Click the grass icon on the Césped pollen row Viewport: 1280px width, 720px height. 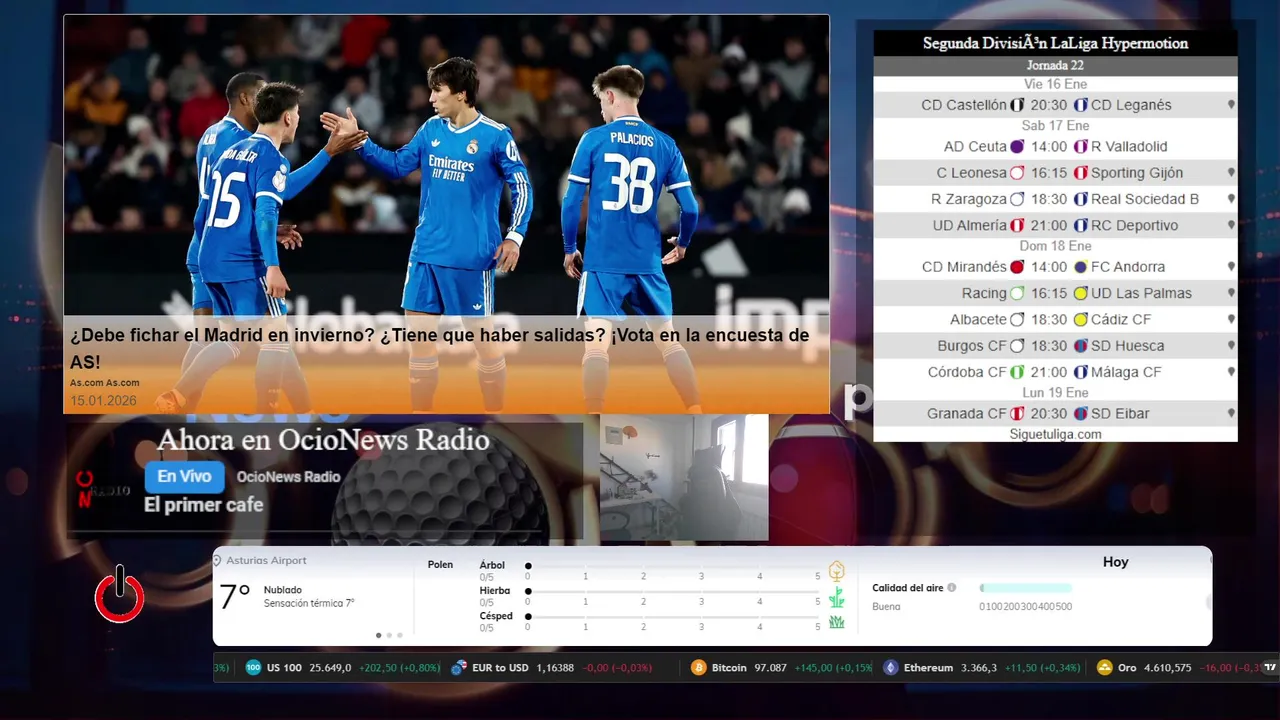point(837,622)
